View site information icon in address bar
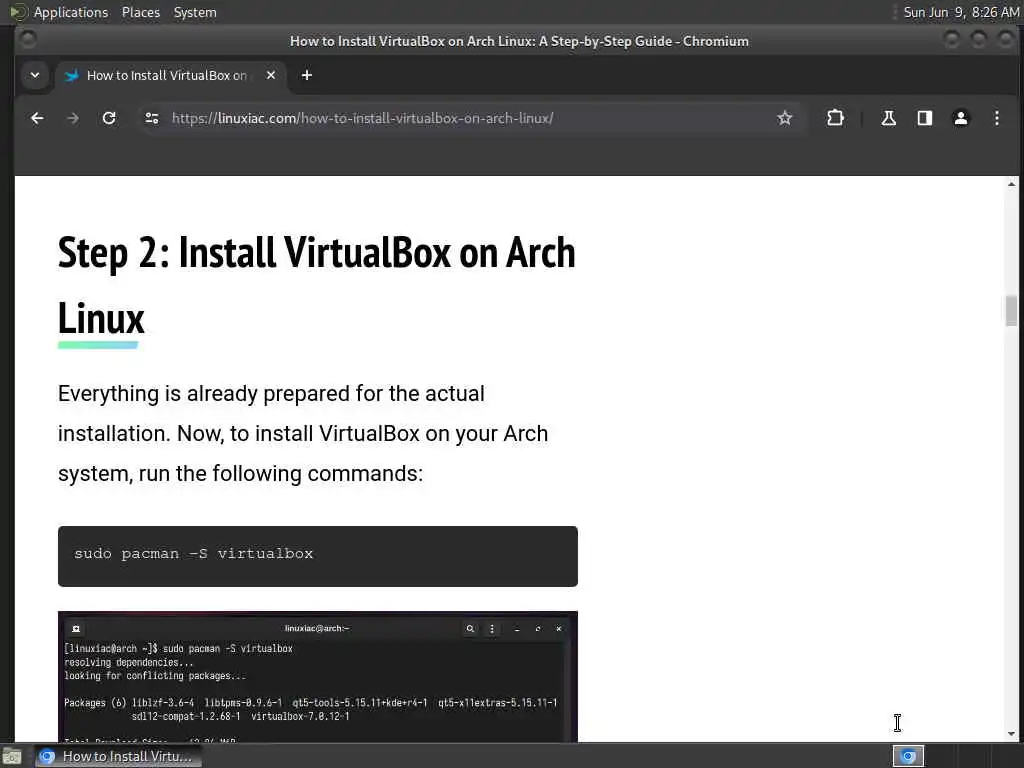 [152, 118]
